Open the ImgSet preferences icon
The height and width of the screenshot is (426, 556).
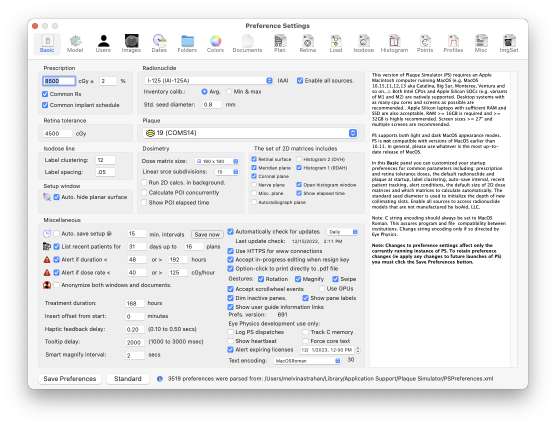click(x=509, y=44)
